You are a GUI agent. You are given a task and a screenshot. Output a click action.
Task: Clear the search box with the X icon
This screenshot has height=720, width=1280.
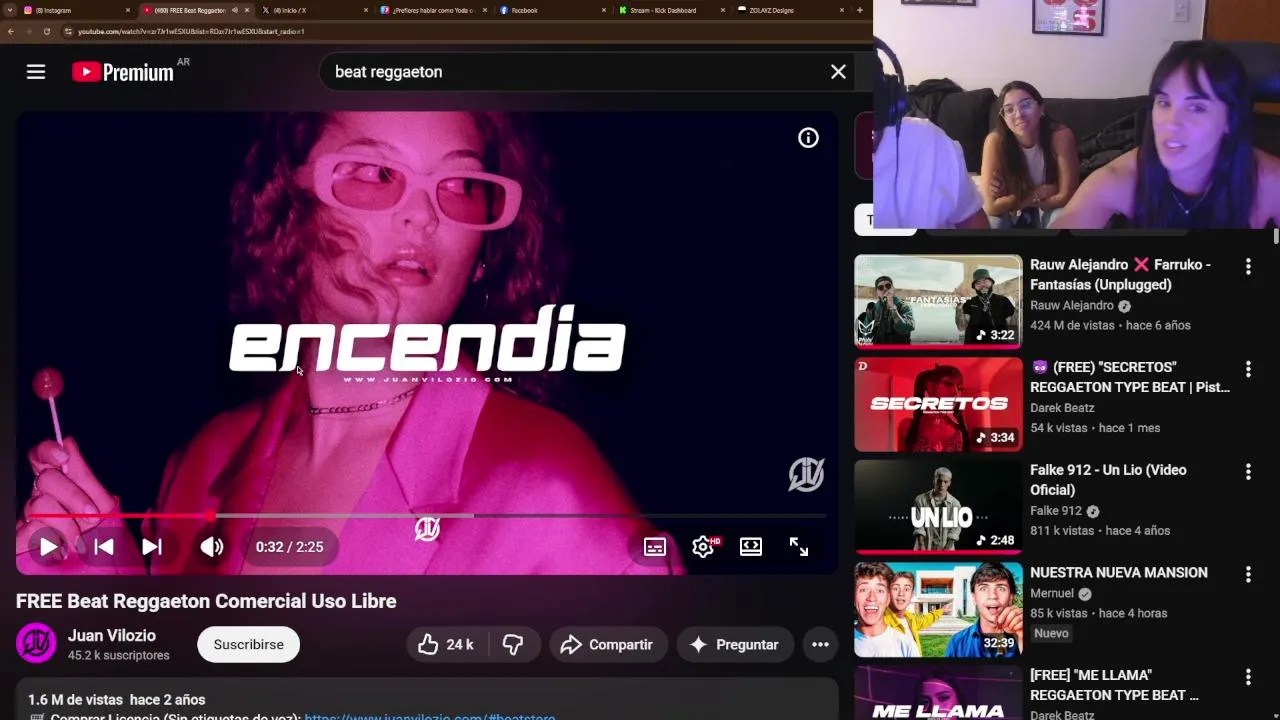[x=838, y=72]
